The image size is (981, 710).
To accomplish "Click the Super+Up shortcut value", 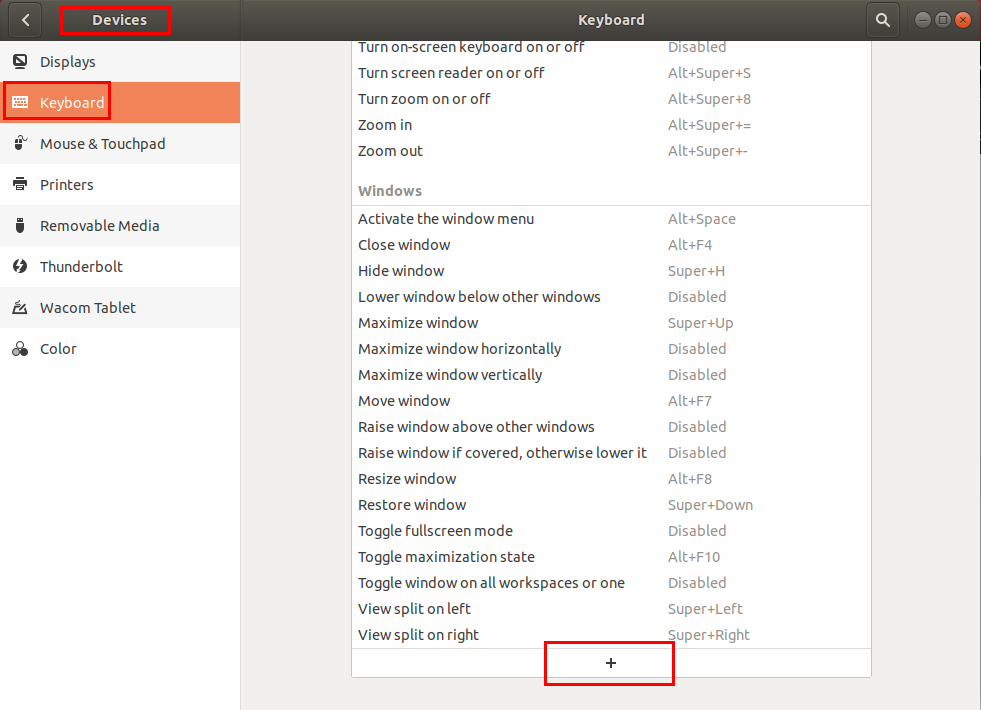I will (700, 323).
